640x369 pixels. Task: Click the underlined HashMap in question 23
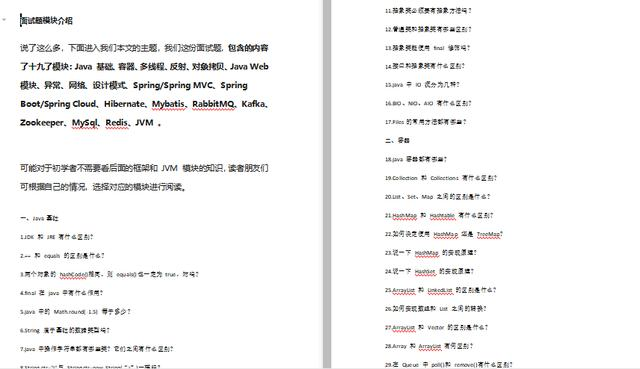tap(427, 253)
